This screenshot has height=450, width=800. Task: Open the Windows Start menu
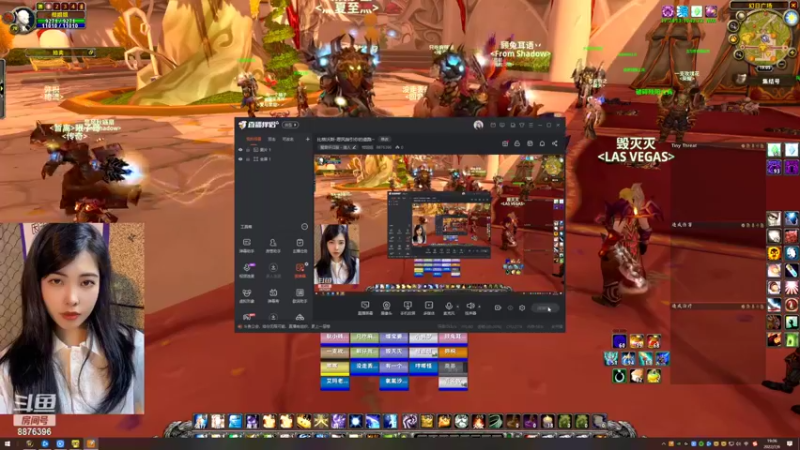pos(7,444)
